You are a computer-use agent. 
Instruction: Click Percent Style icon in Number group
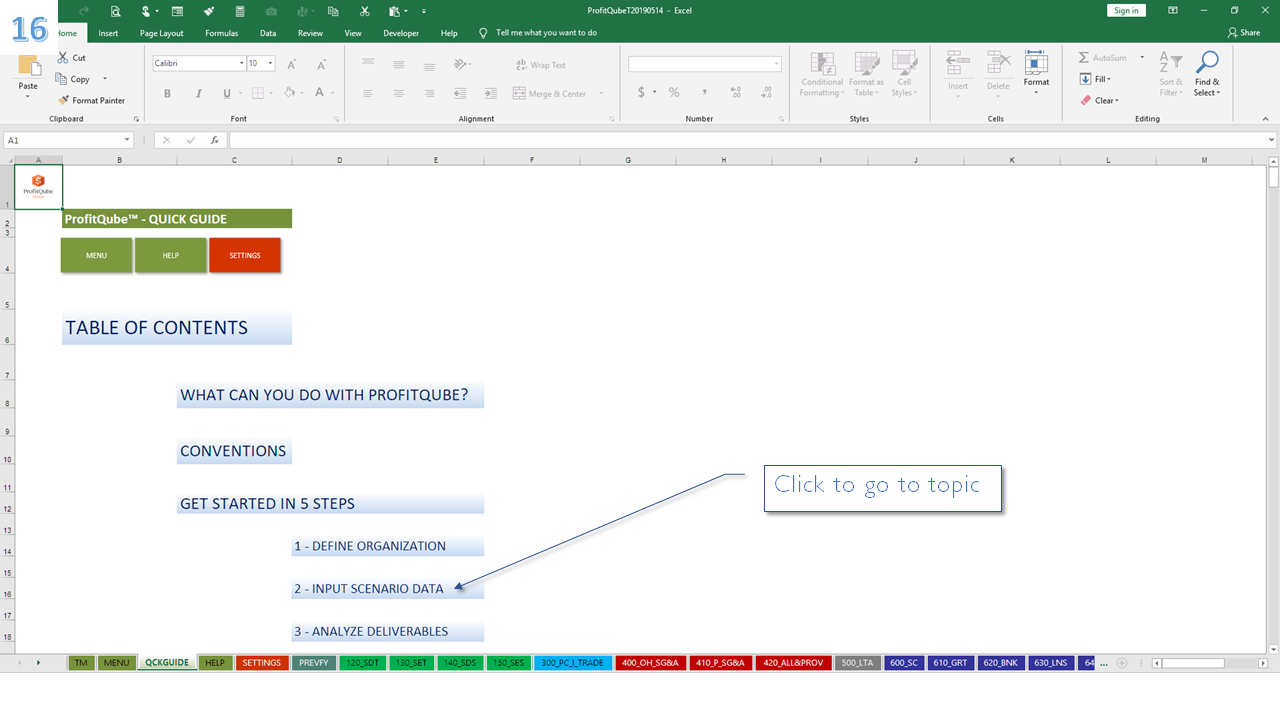coord(674,92)
